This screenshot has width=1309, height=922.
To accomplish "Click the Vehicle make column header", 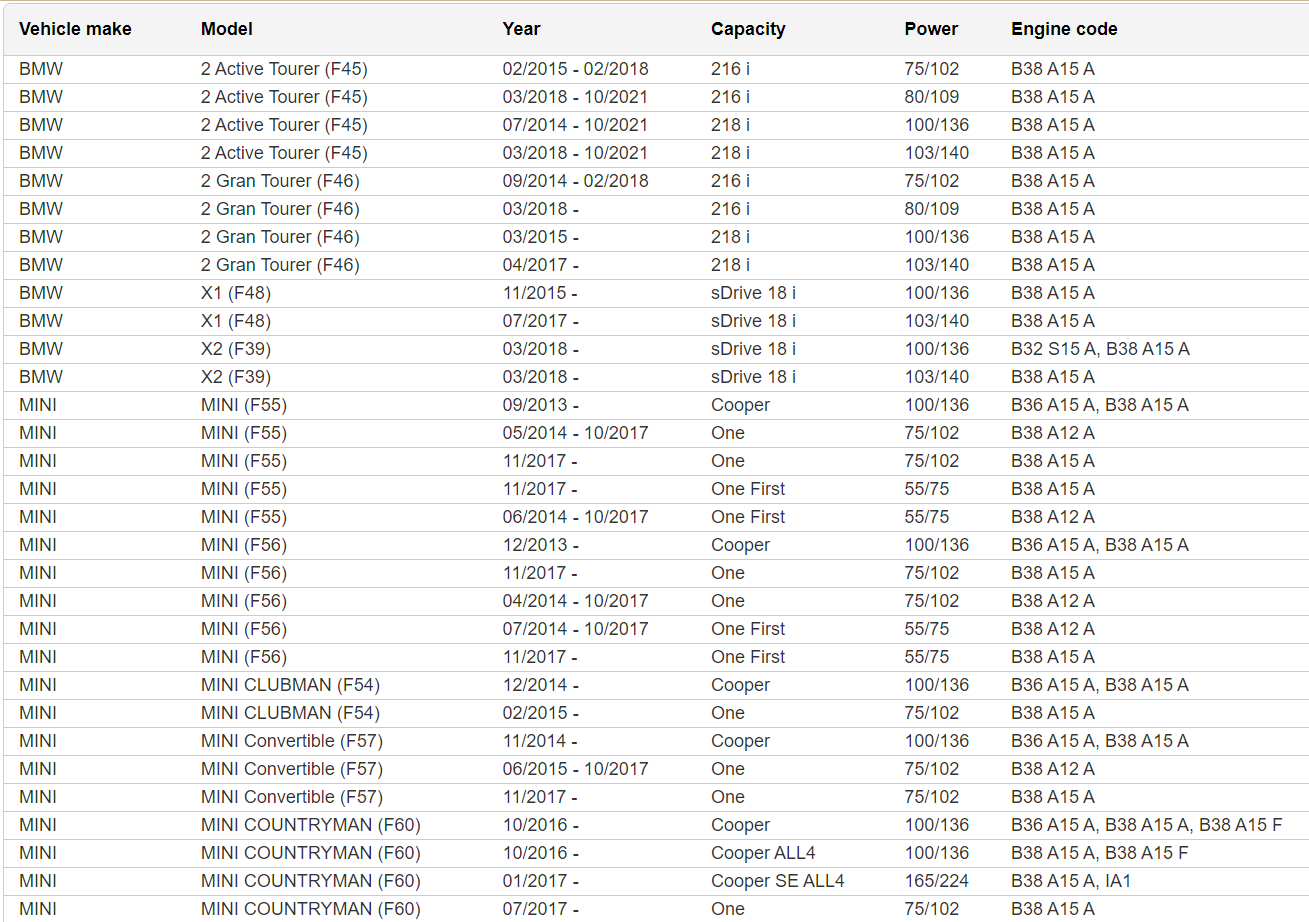I will click(75, 29).
